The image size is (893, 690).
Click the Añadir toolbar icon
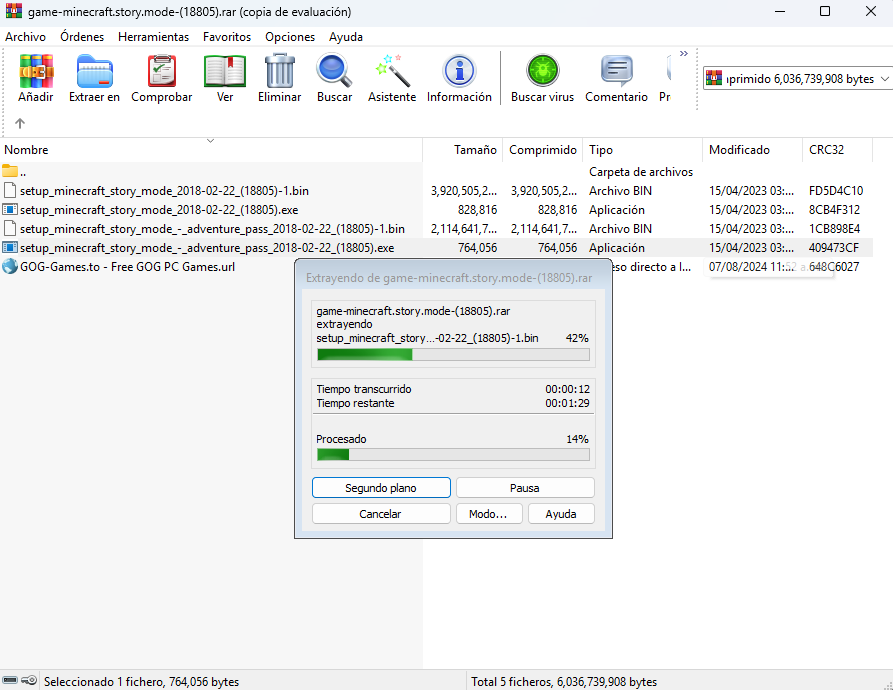[36, 72]
